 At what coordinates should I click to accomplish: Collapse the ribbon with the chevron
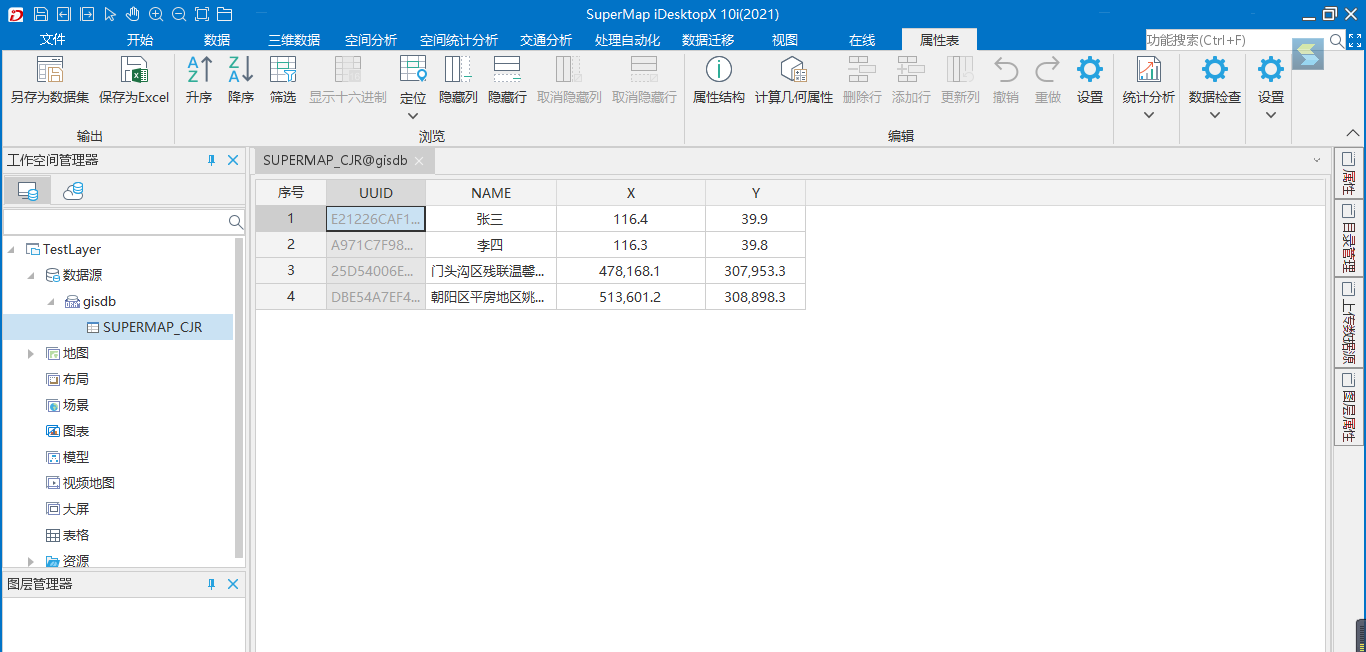[x=1353, y=133]
